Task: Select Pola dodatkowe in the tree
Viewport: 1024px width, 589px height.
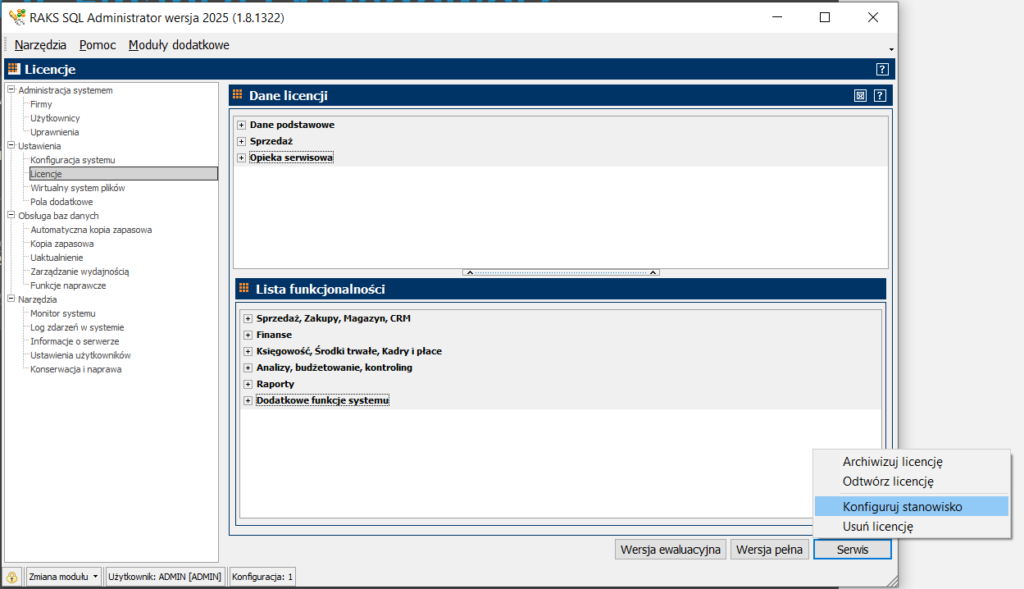Action: tap(61, 202)
